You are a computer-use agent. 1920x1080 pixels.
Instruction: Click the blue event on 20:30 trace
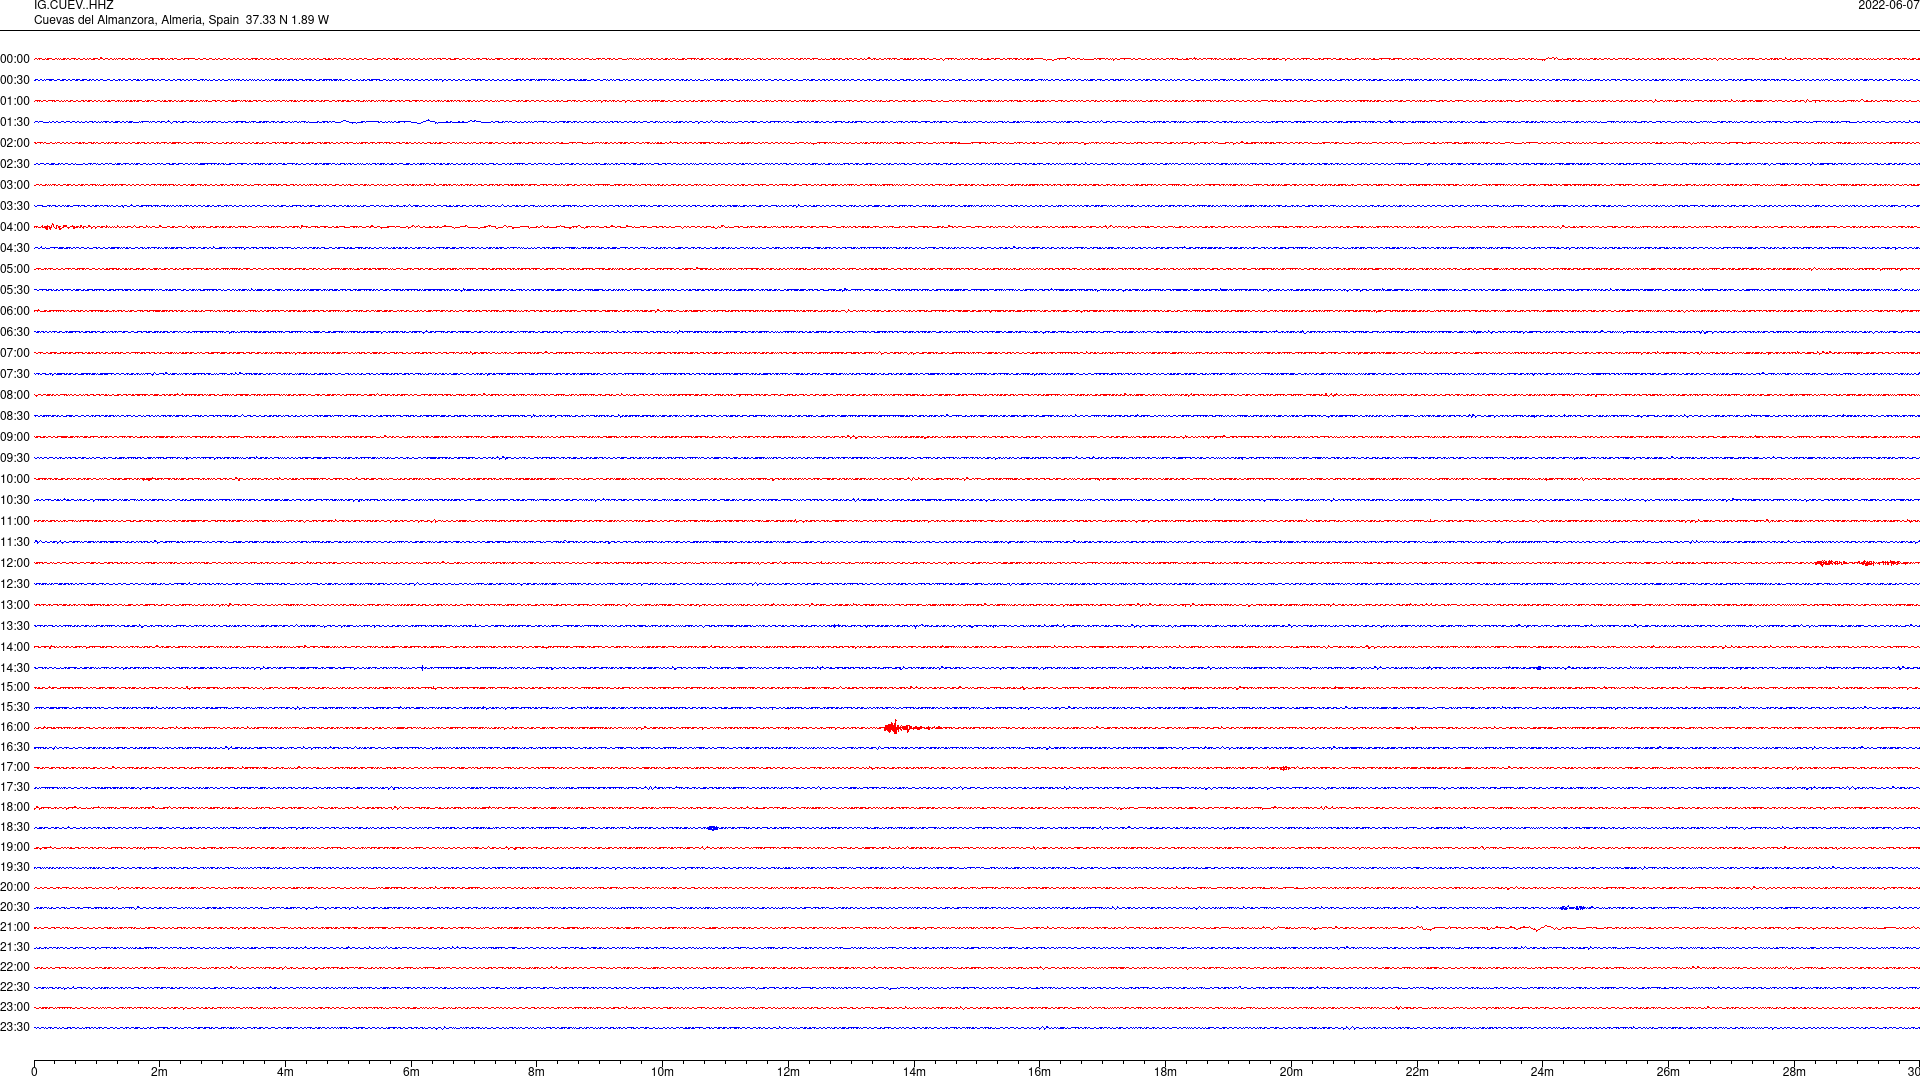[x=1573, y=908]
